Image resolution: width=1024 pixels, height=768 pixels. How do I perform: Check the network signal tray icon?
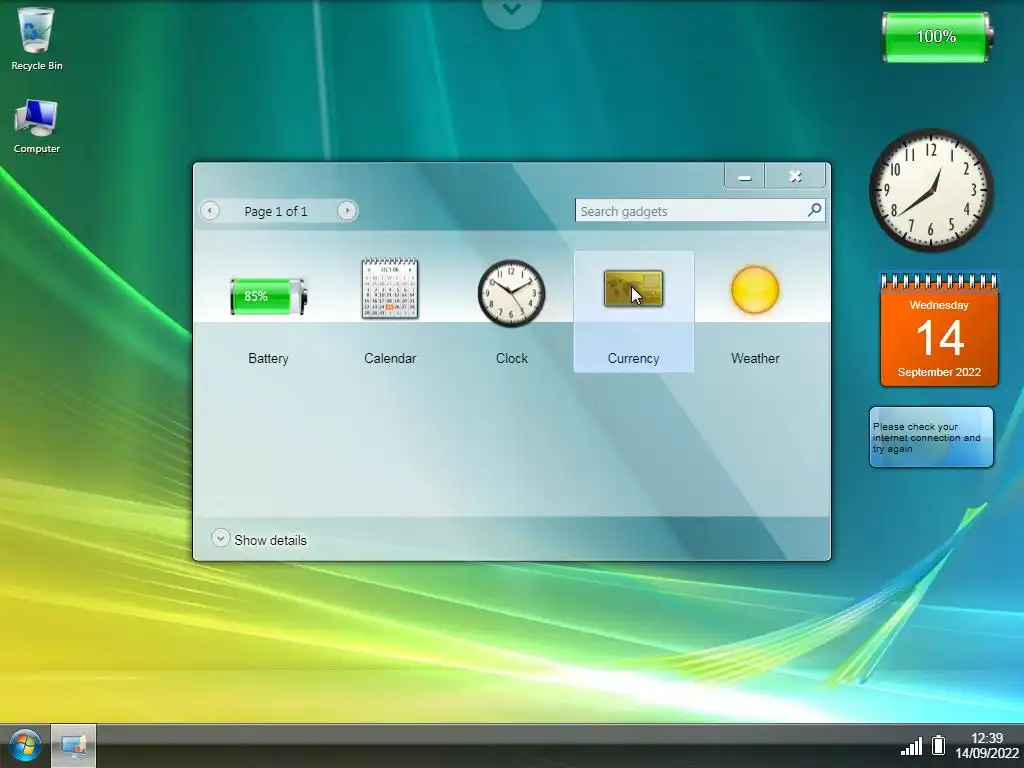[911, 746]
